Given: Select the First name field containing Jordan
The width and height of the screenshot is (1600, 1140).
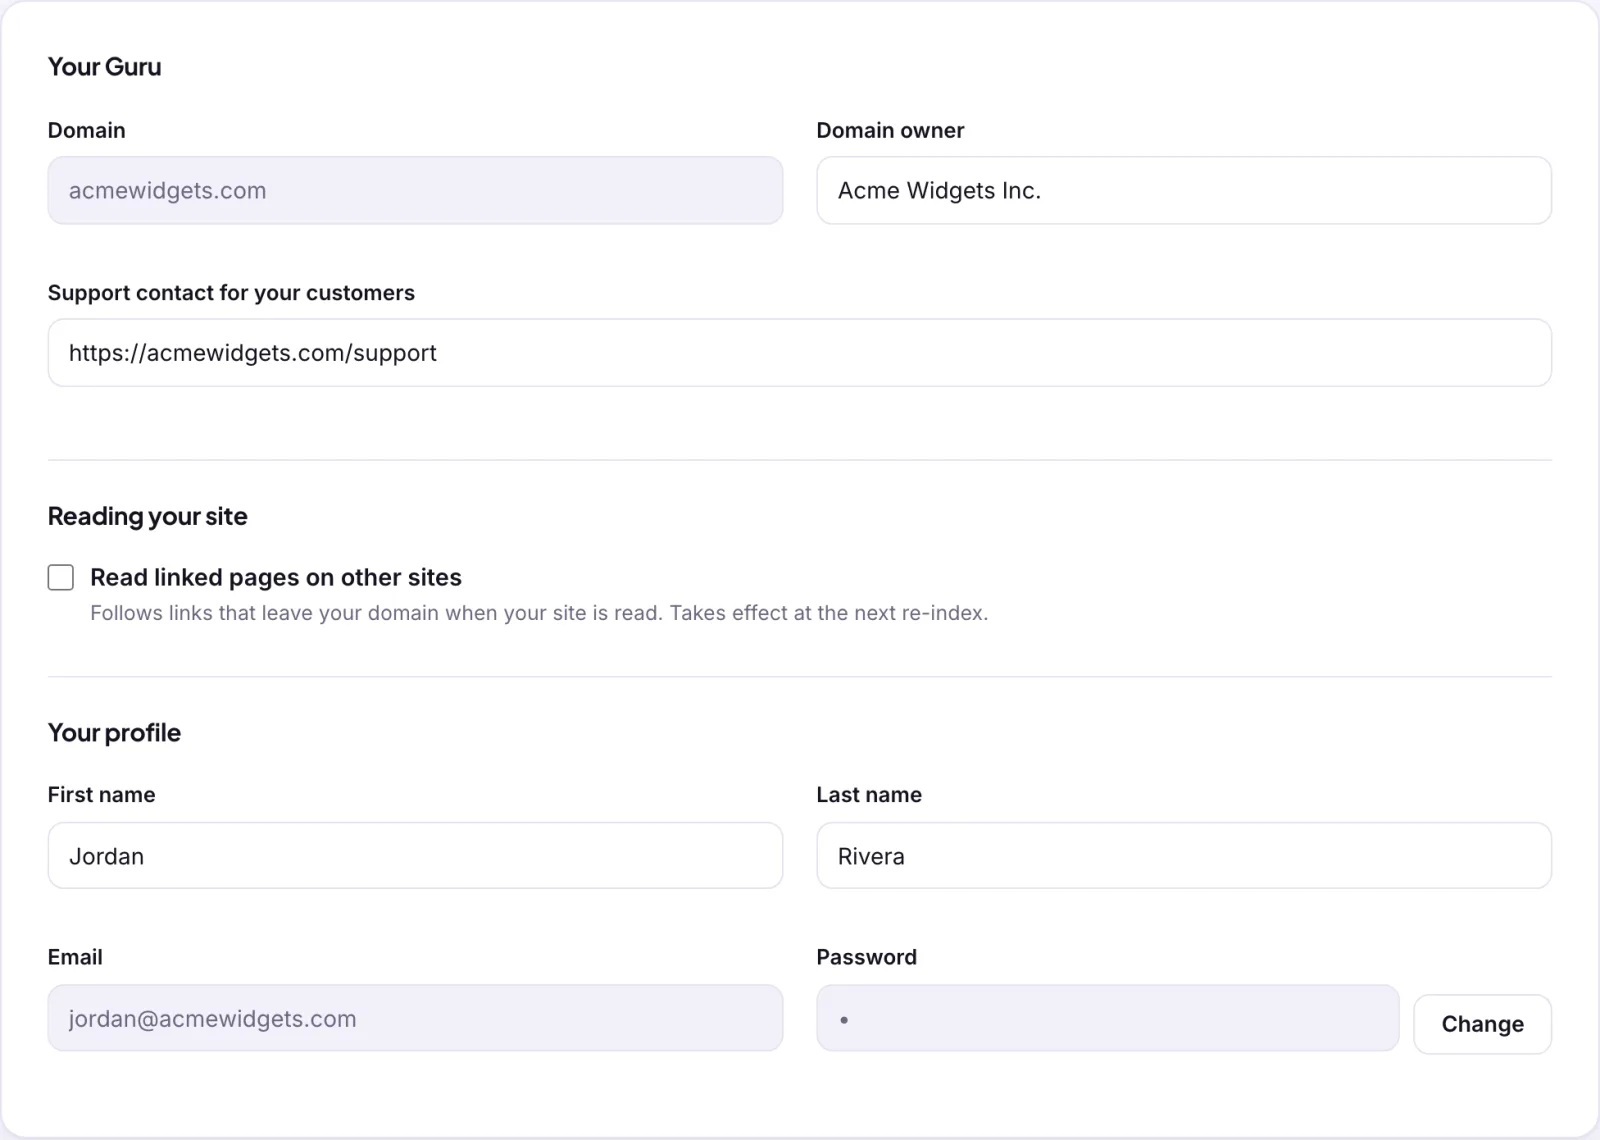Looking at the screenshot, I should (x=415, y=856).
